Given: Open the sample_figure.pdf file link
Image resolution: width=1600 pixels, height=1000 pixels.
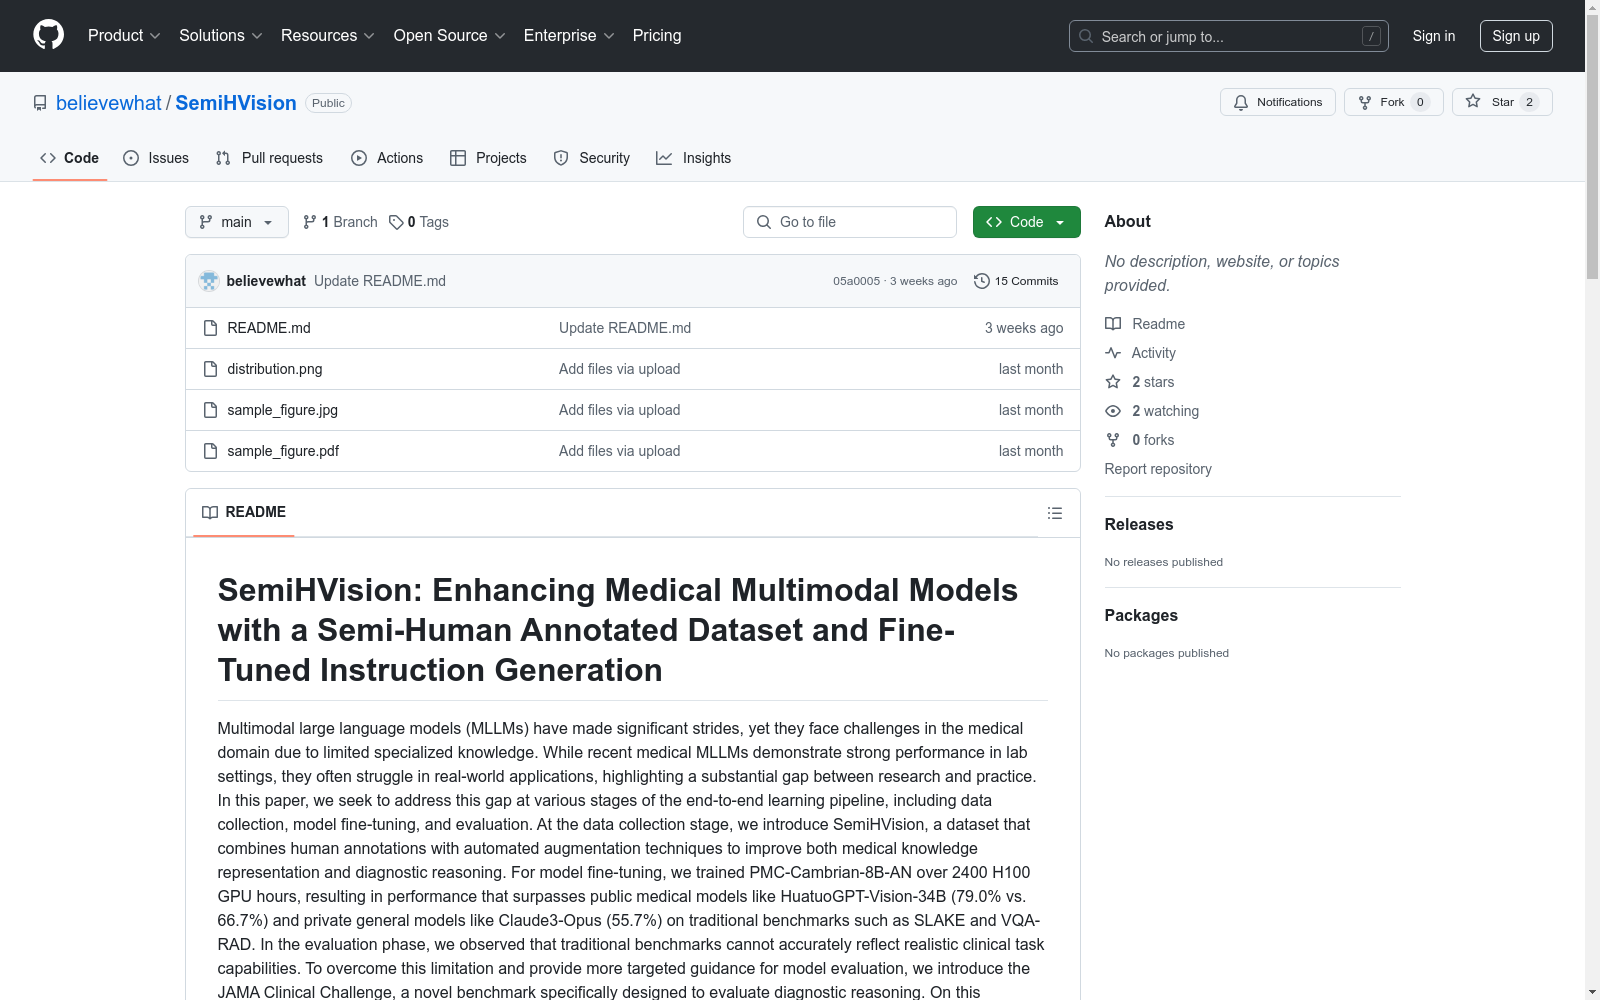Looking at the screenshot, I should tap(283, 451).
